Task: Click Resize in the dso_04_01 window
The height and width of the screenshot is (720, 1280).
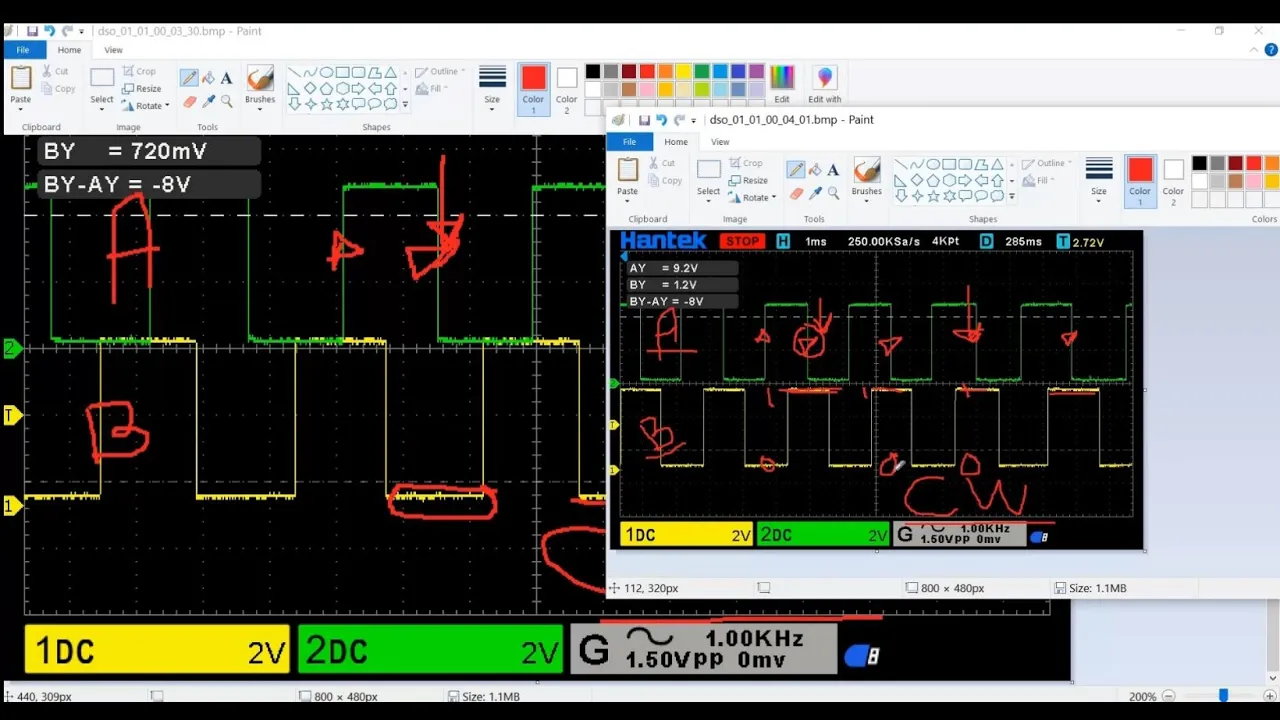Action: coord(748,180)
